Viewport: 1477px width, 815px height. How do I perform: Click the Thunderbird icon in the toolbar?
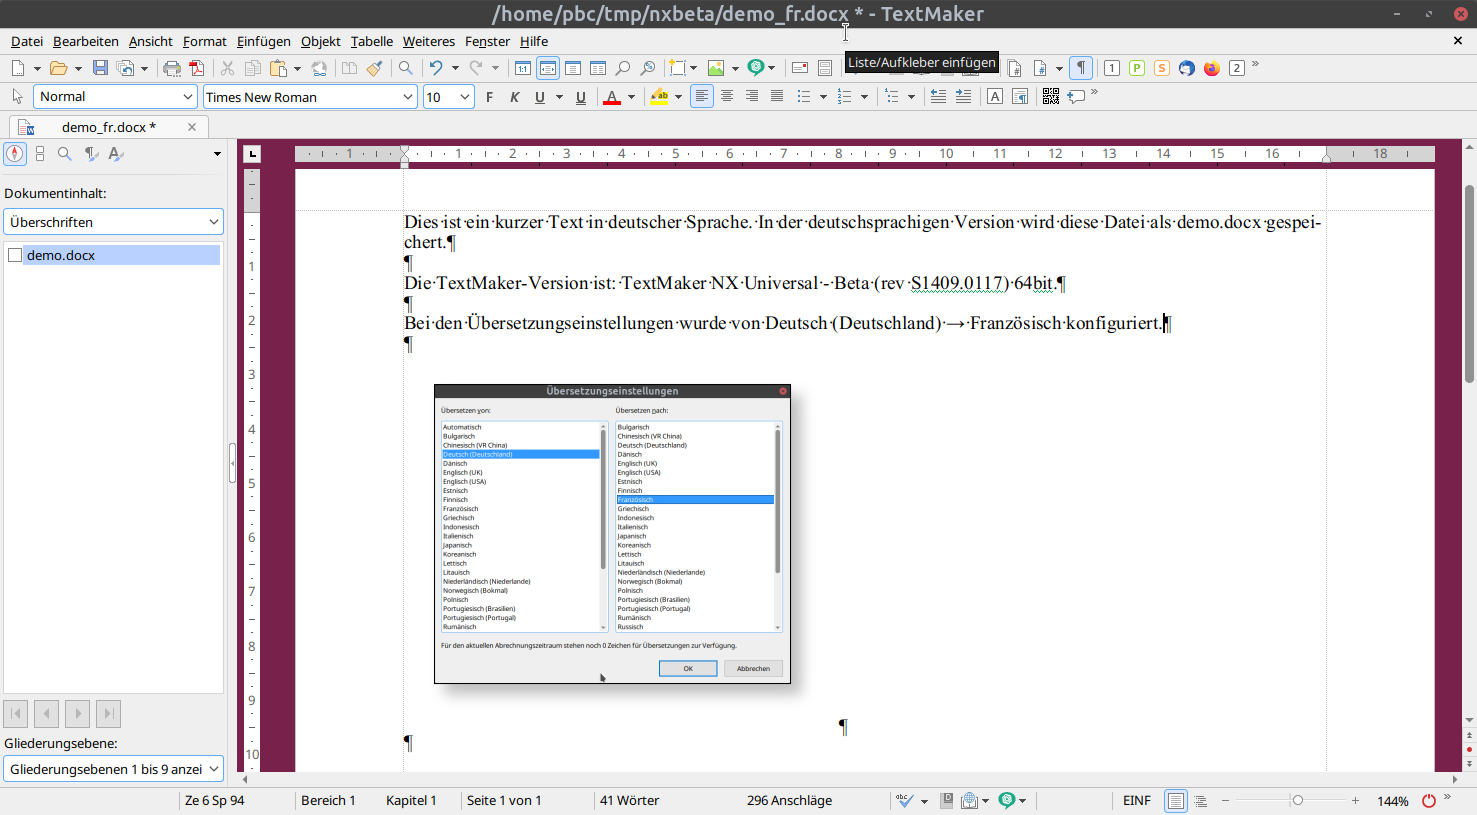(x=1187, y=68)
